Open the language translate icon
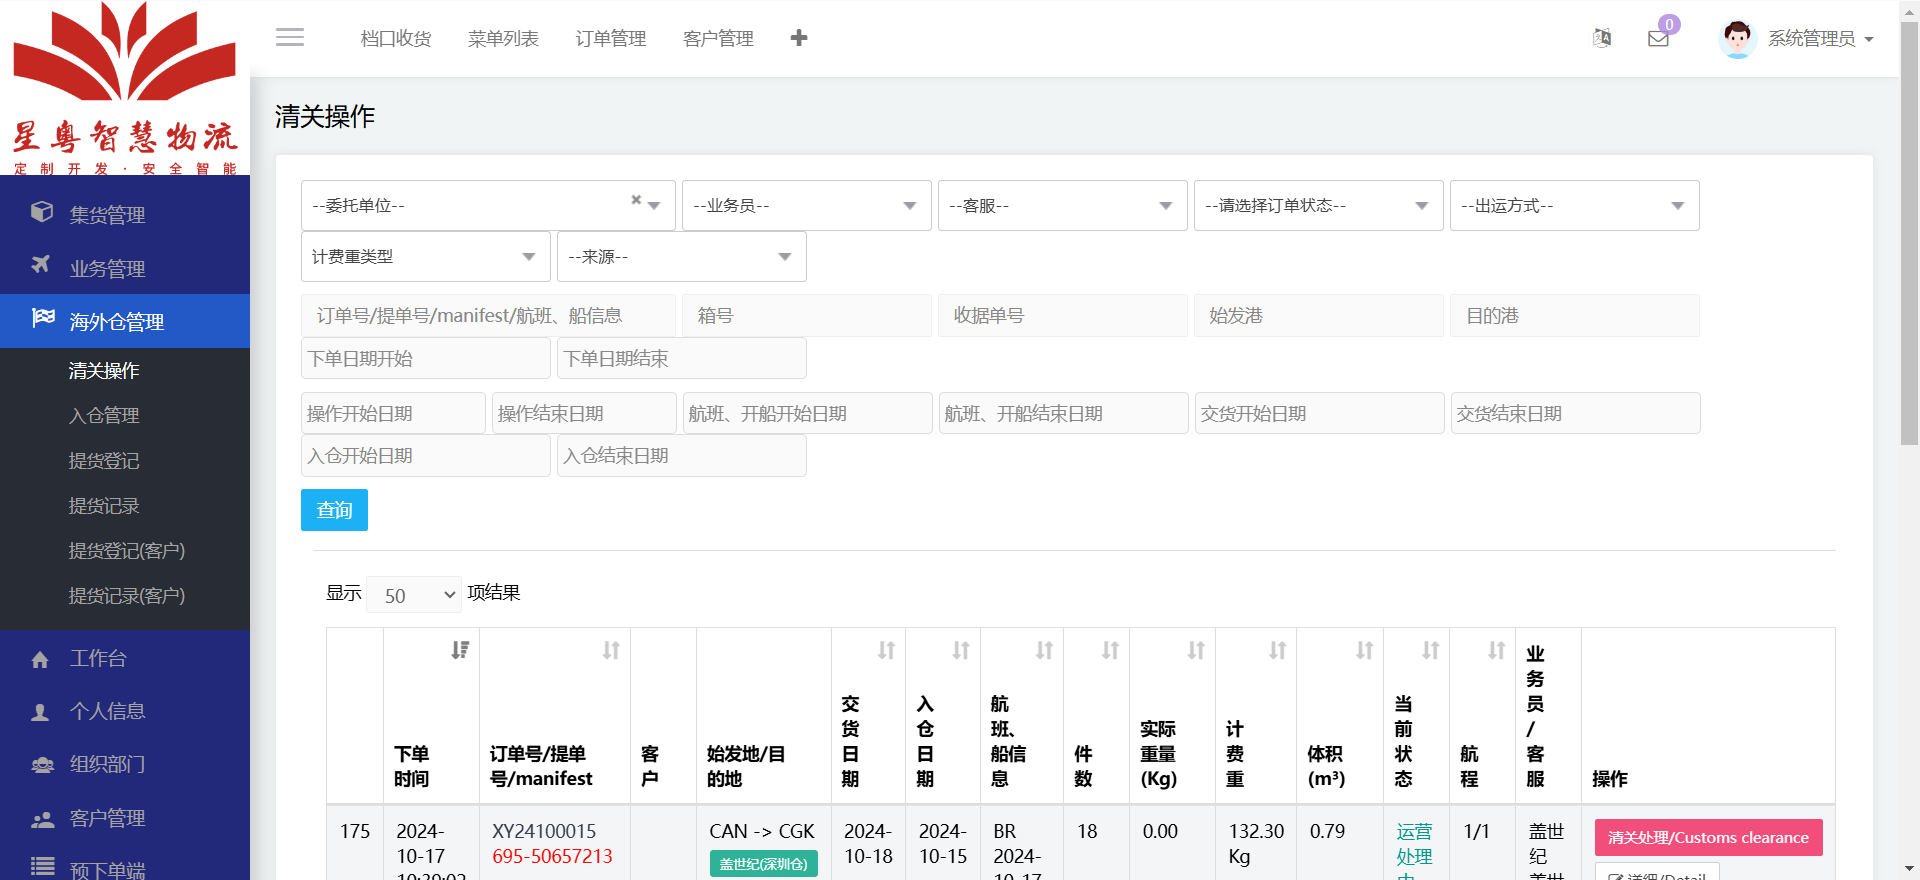Screen dimensions: 1920x880 pos(1602,38)
